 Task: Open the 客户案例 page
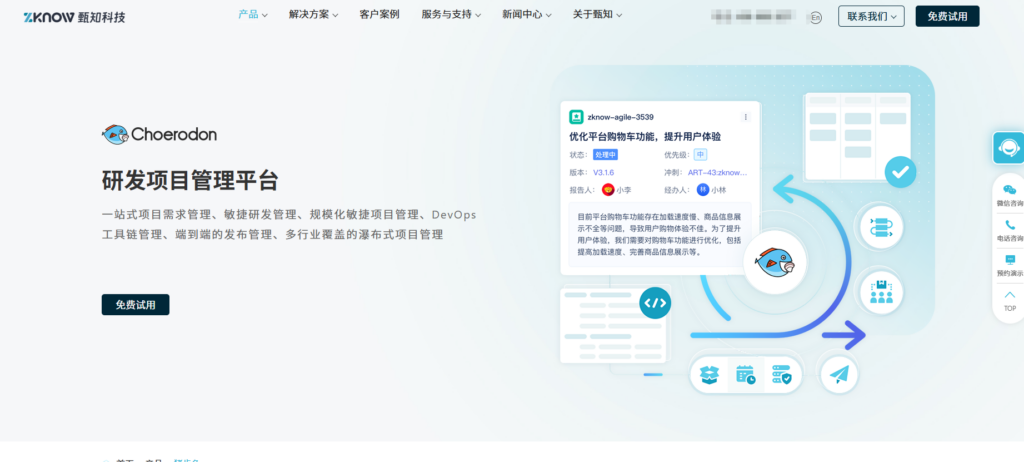tap(379, 14)
